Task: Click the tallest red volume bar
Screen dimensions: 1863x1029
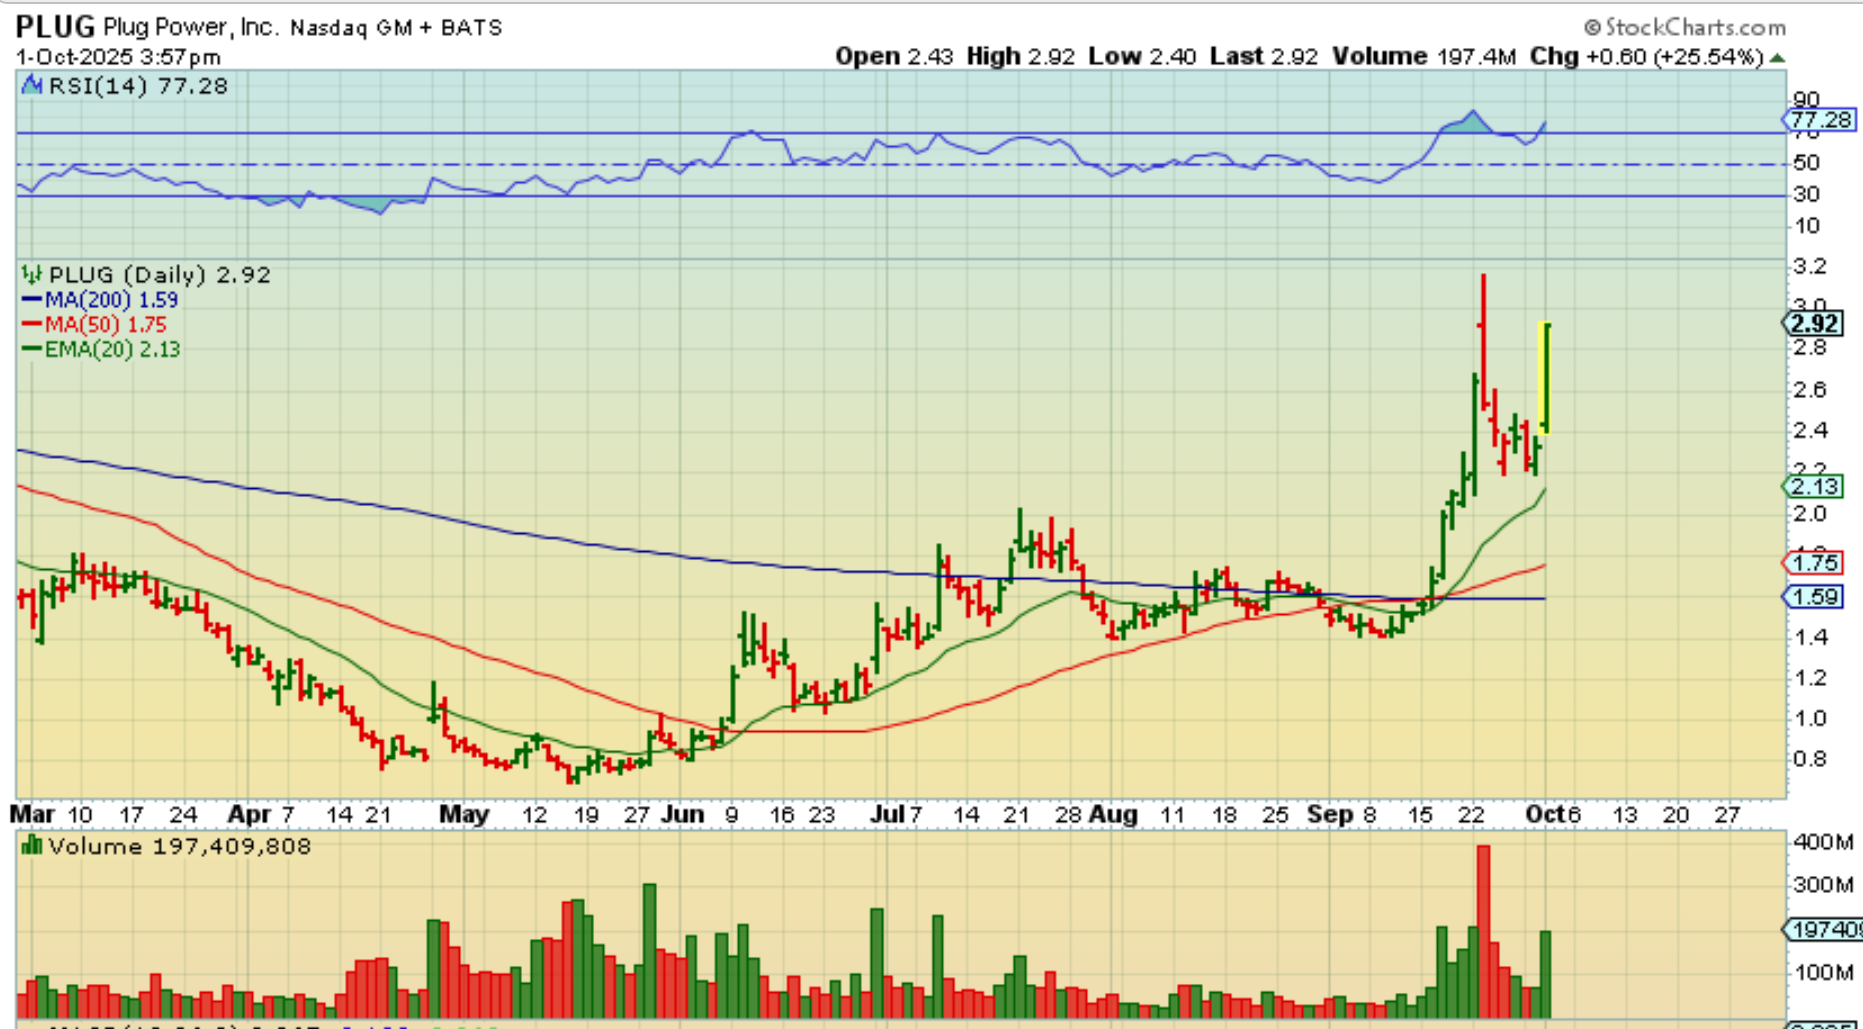Action: pyautogui.click(x=1483, y=932)
